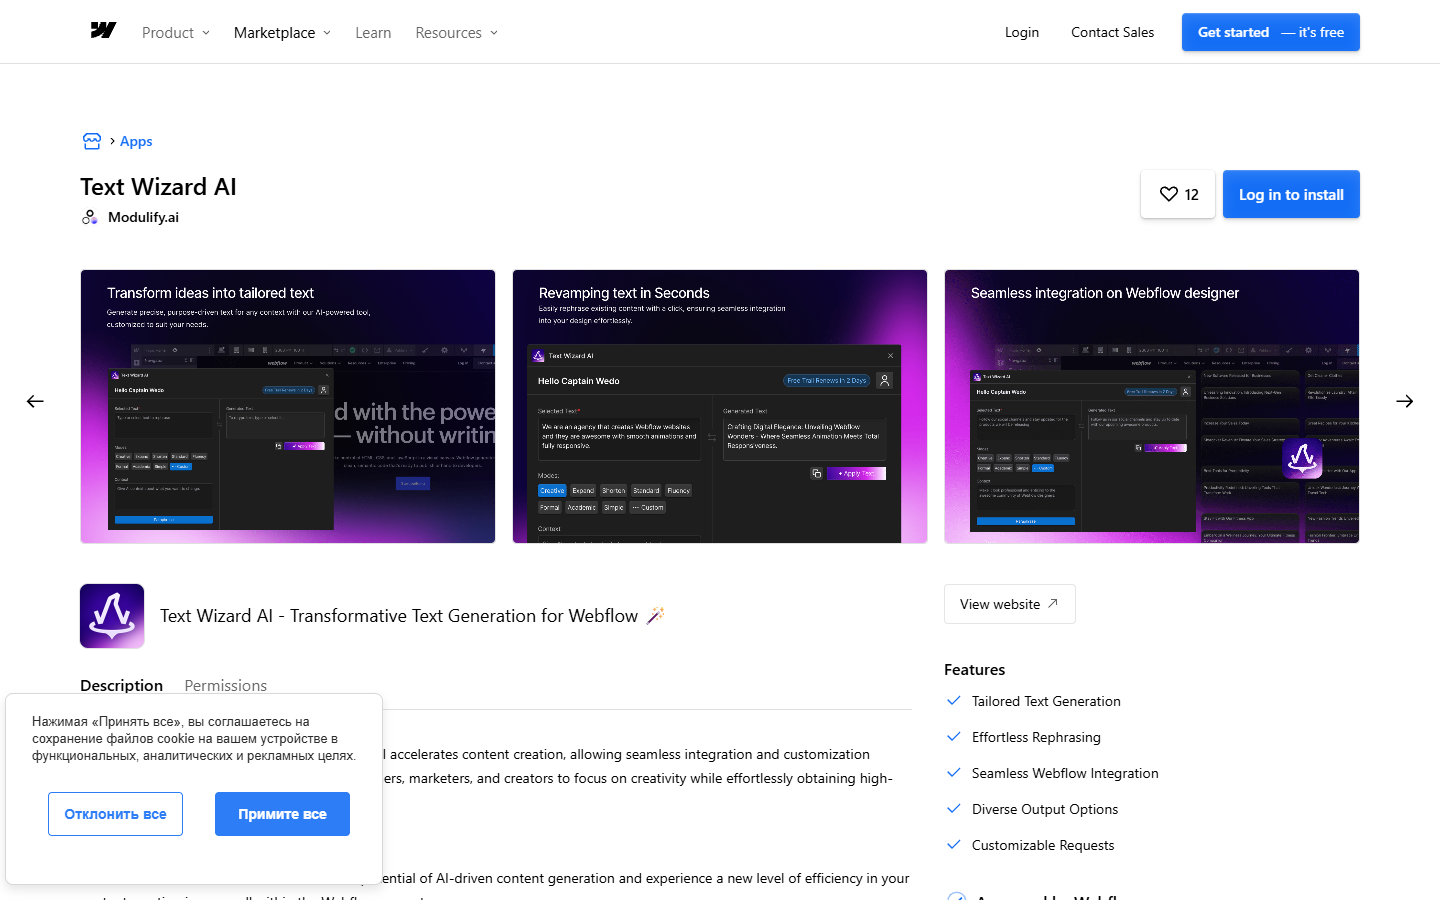Like the app with heart icon

tap(1178, 194)
